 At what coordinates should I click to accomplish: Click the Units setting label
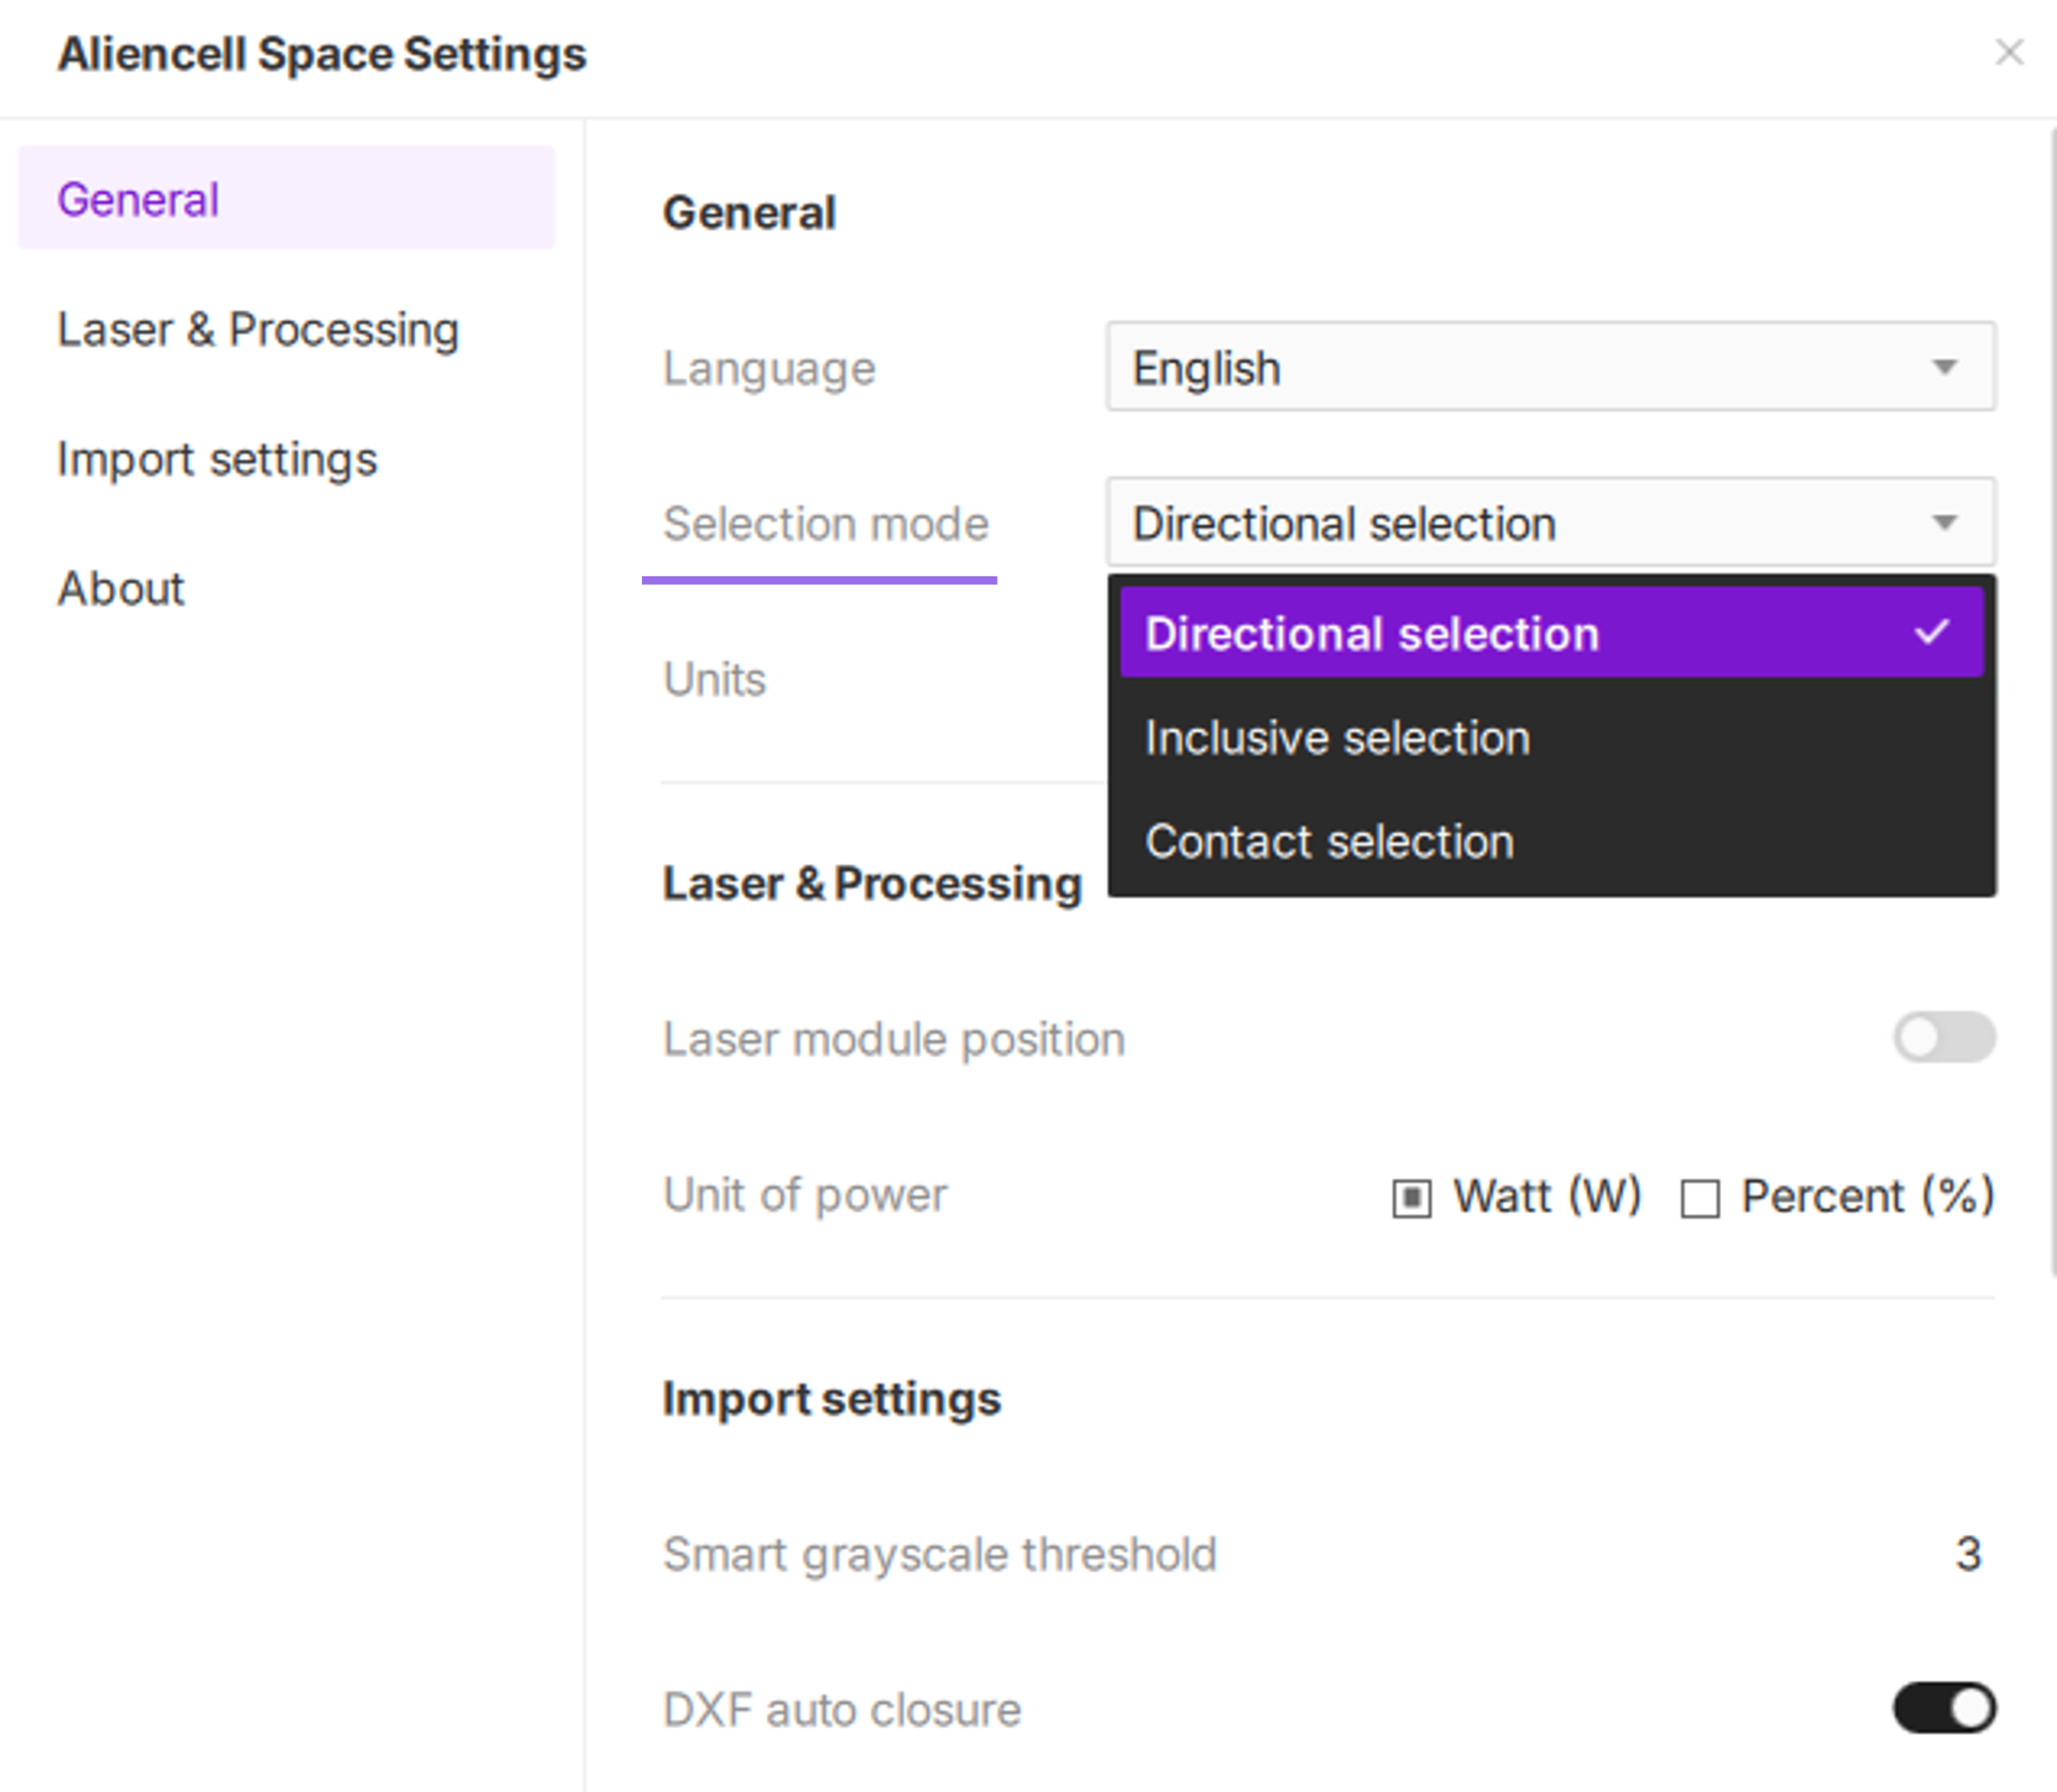click(714, 680)
